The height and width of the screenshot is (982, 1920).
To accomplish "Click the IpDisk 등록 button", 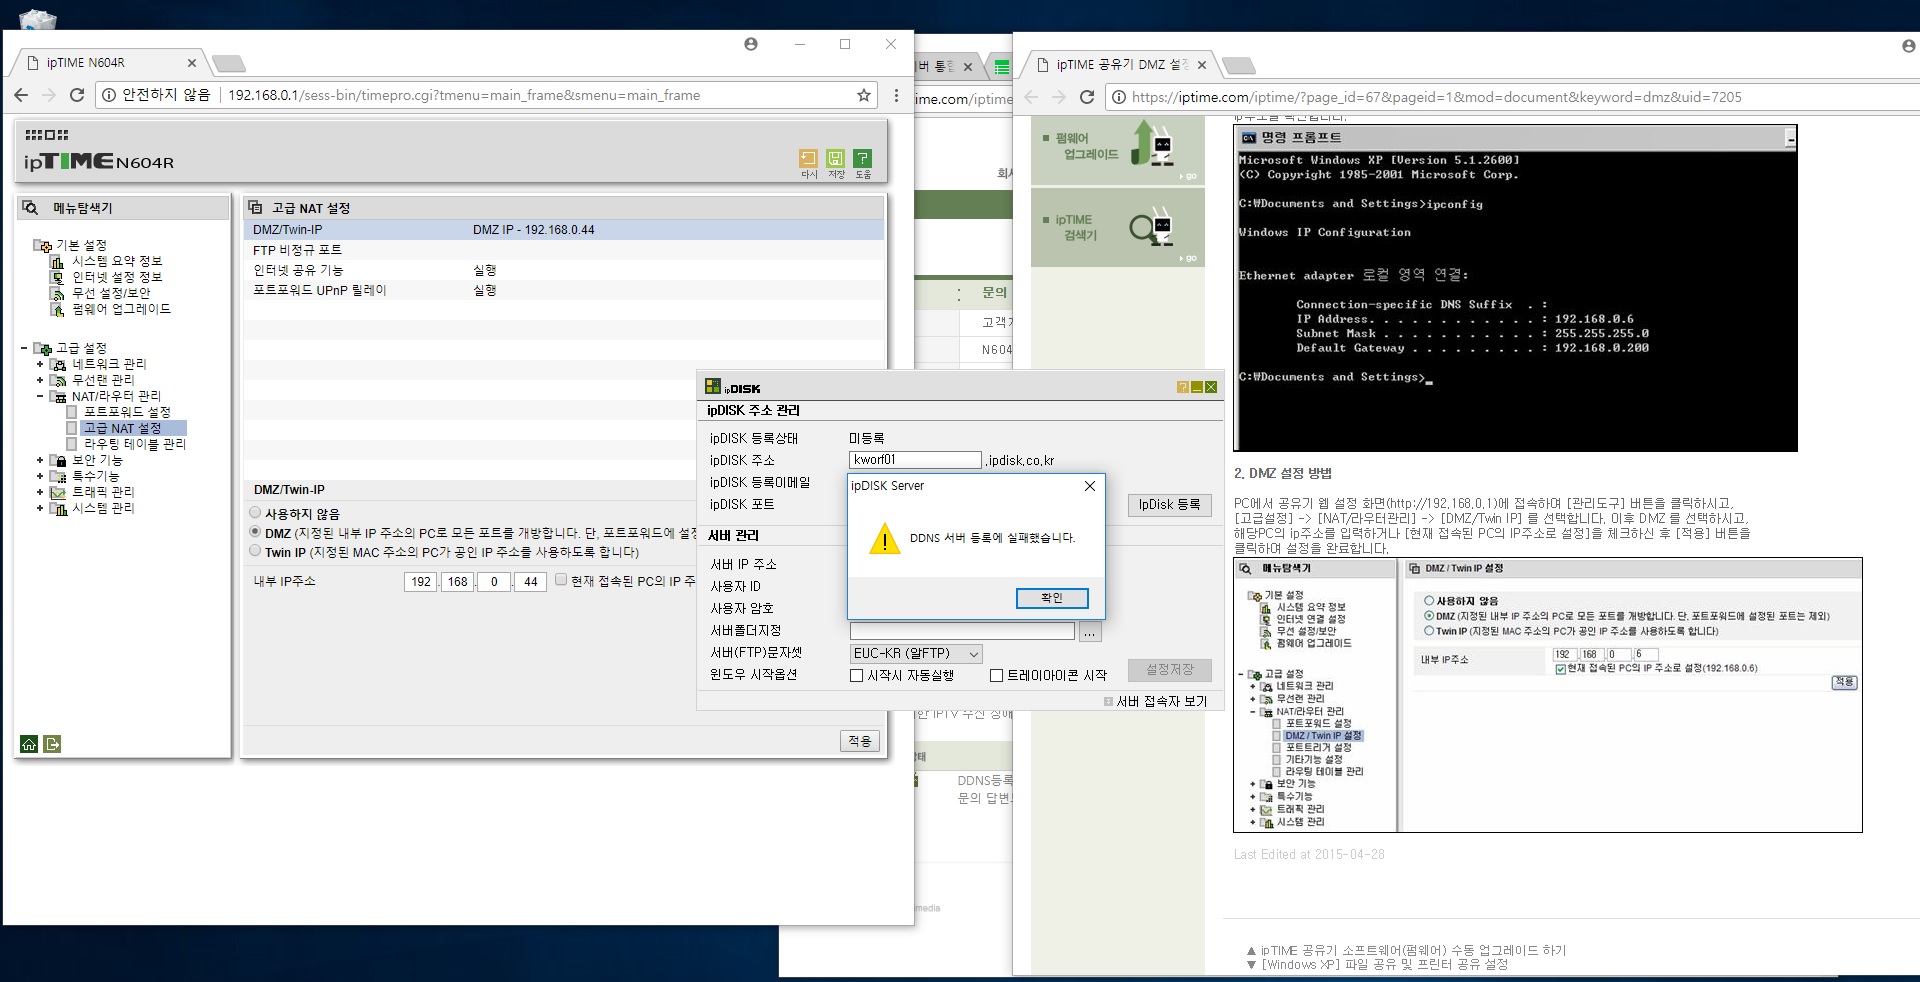I will click(x=1169, y=505).
